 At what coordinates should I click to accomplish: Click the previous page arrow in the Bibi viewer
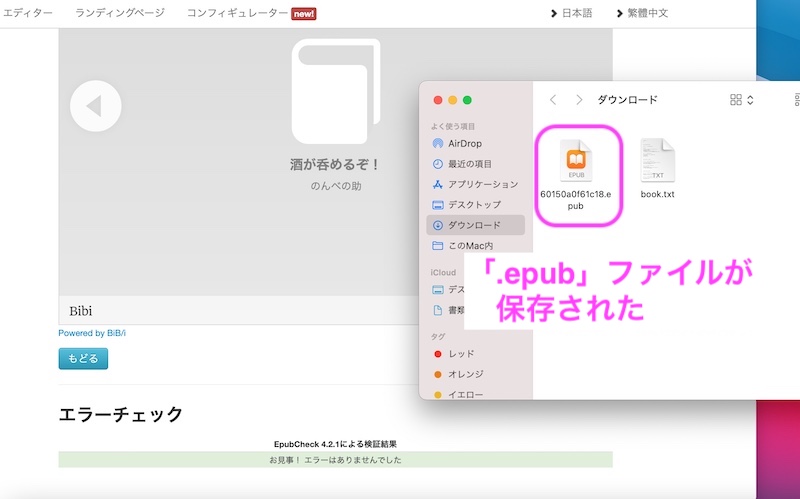[x=95, y=105]
